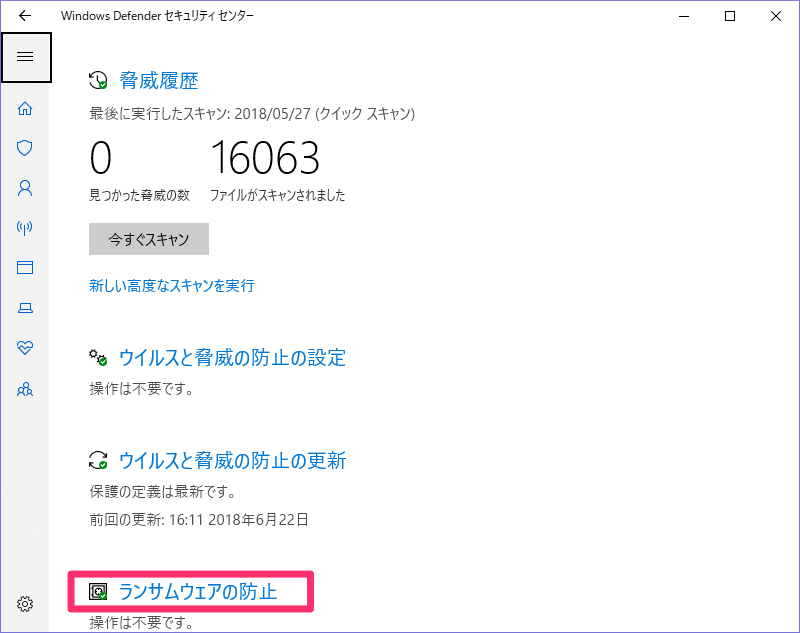Open the hamburger navigation menu
The height and width of the screenshot is (633, 800).
[26, 57]
